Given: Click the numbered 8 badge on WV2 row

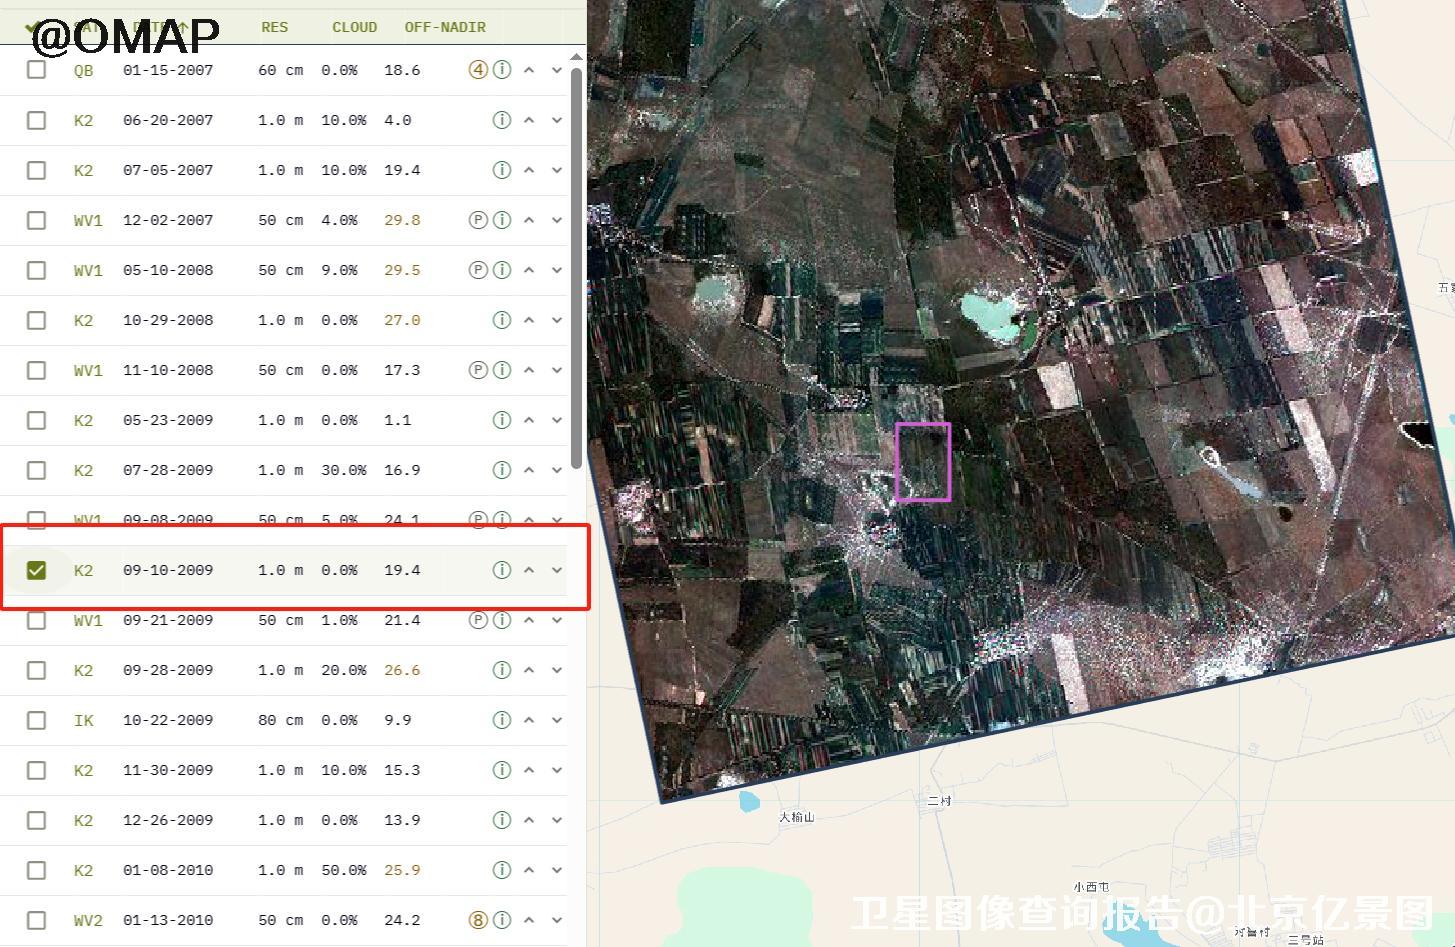Looking at the screenshot, I should (478, 920).
